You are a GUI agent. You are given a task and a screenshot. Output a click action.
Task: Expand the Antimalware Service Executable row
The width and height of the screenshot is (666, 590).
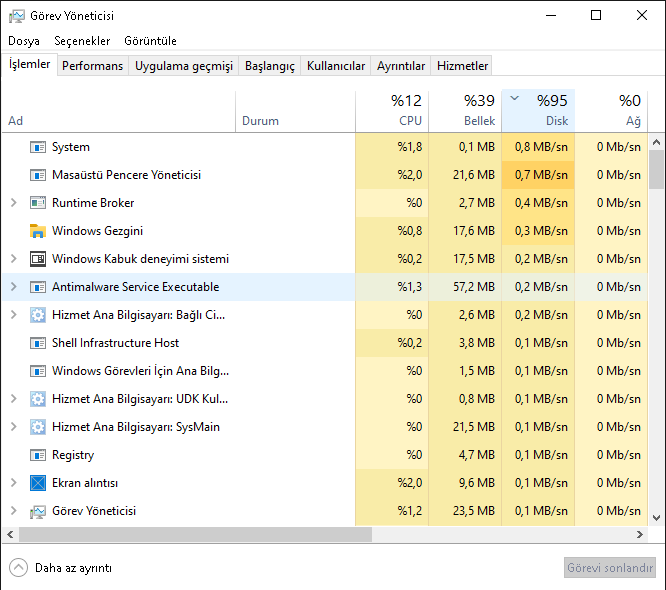(13, 287)
